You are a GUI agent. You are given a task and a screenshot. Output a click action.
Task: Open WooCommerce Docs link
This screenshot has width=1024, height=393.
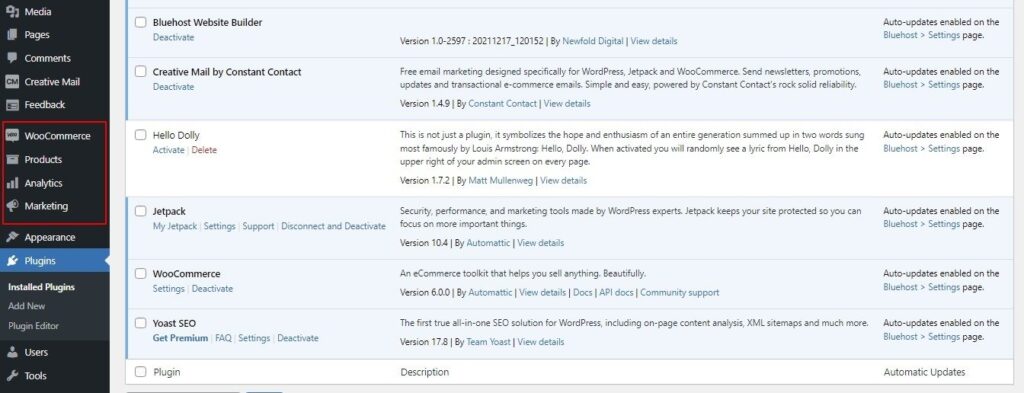(x=583, y=292)
